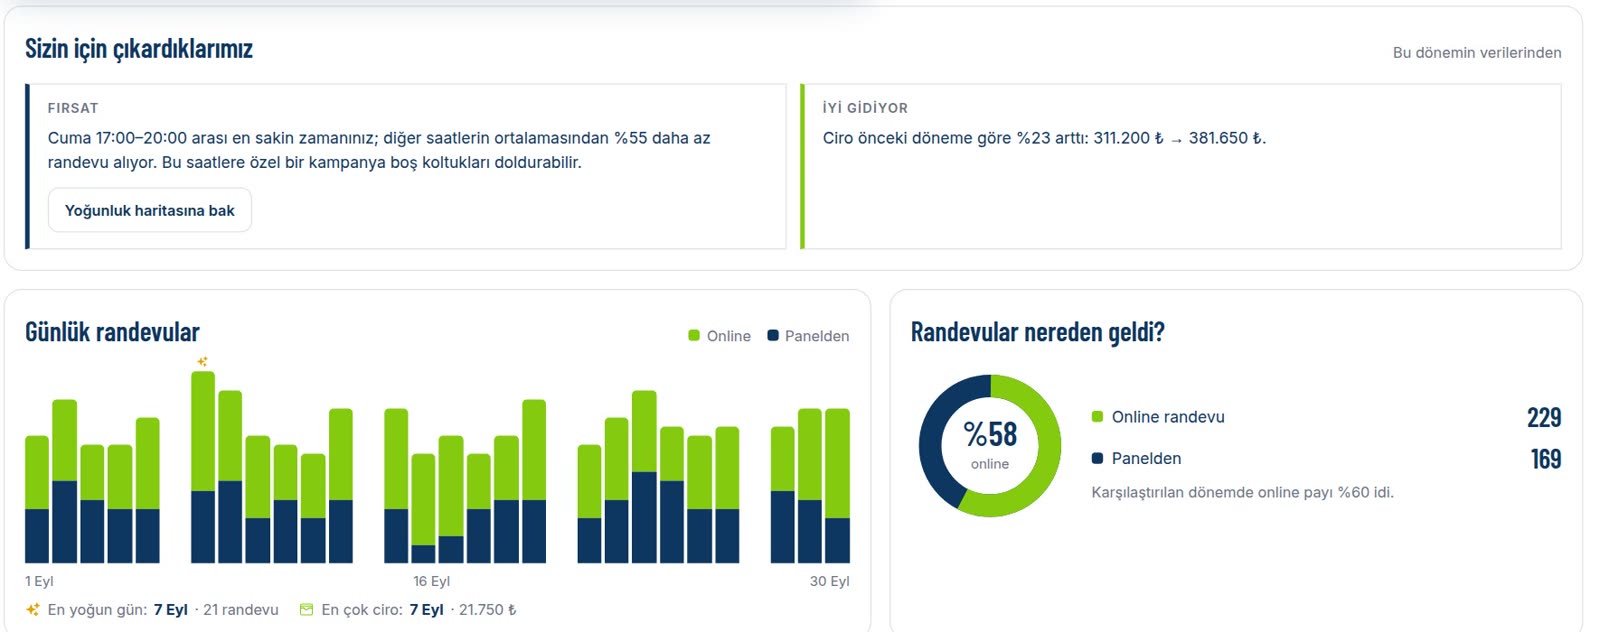This screenshot has width=1600, height=632.
Task: Click the last bar at 30 Eyl
Action: (x=838, y=486)
